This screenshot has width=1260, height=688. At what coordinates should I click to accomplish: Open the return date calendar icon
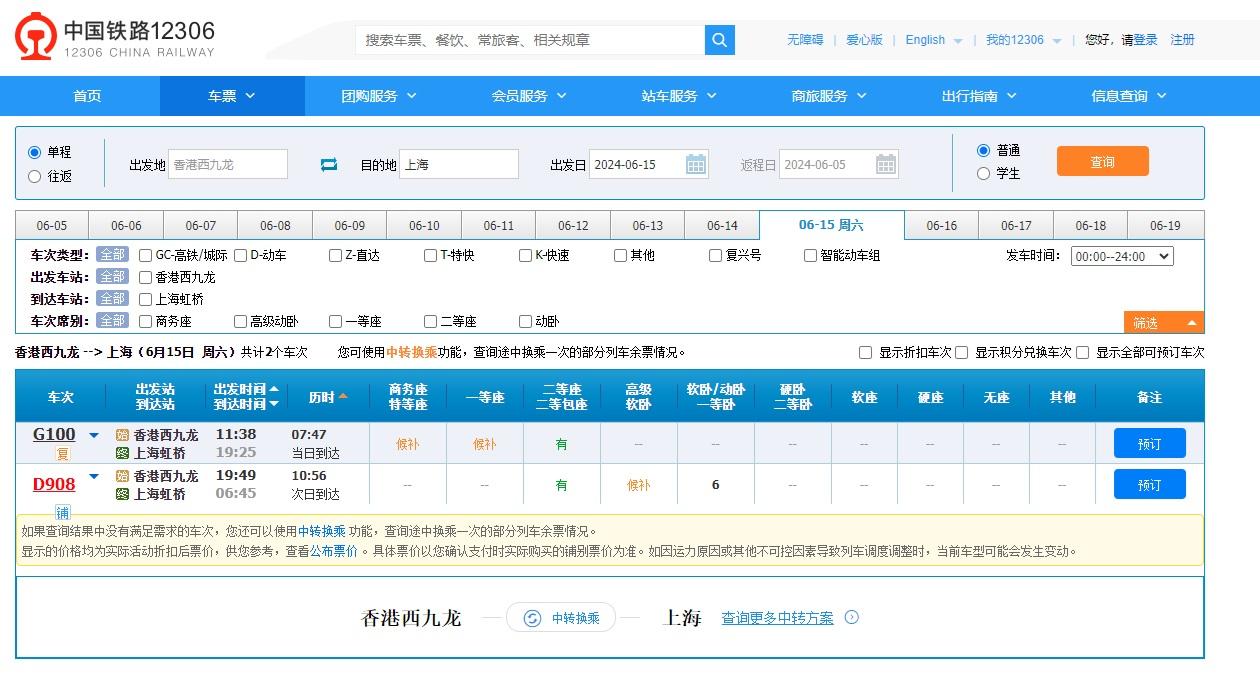click(884, 163)
